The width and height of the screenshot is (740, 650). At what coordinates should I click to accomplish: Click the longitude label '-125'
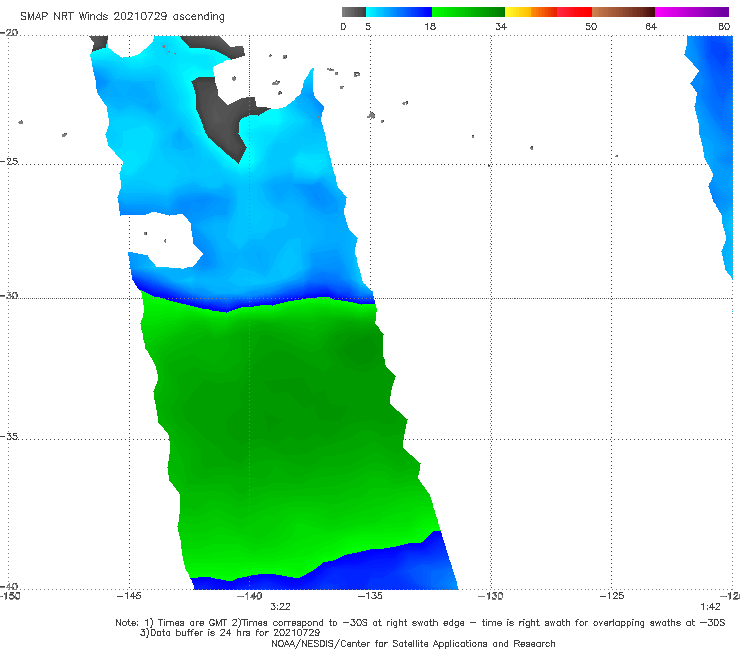[x=612, y=596]
